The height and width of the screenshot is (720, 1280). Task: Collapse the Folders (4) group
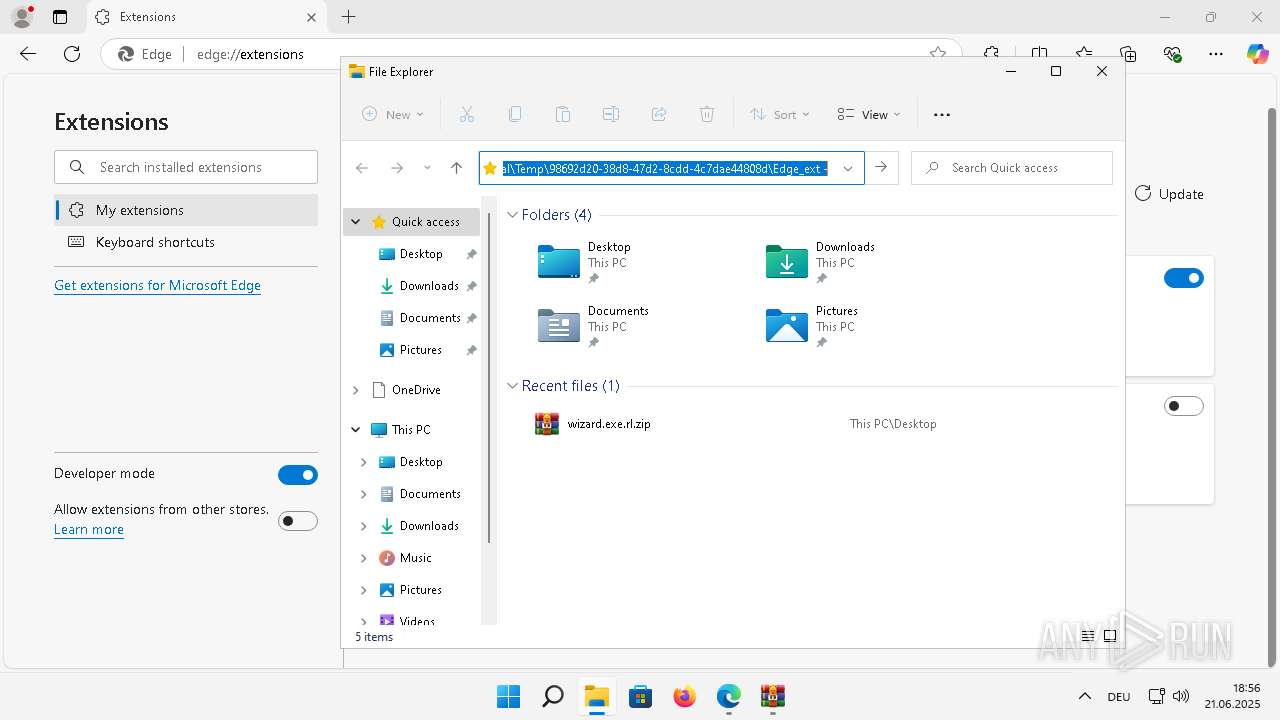click(512, 215)
